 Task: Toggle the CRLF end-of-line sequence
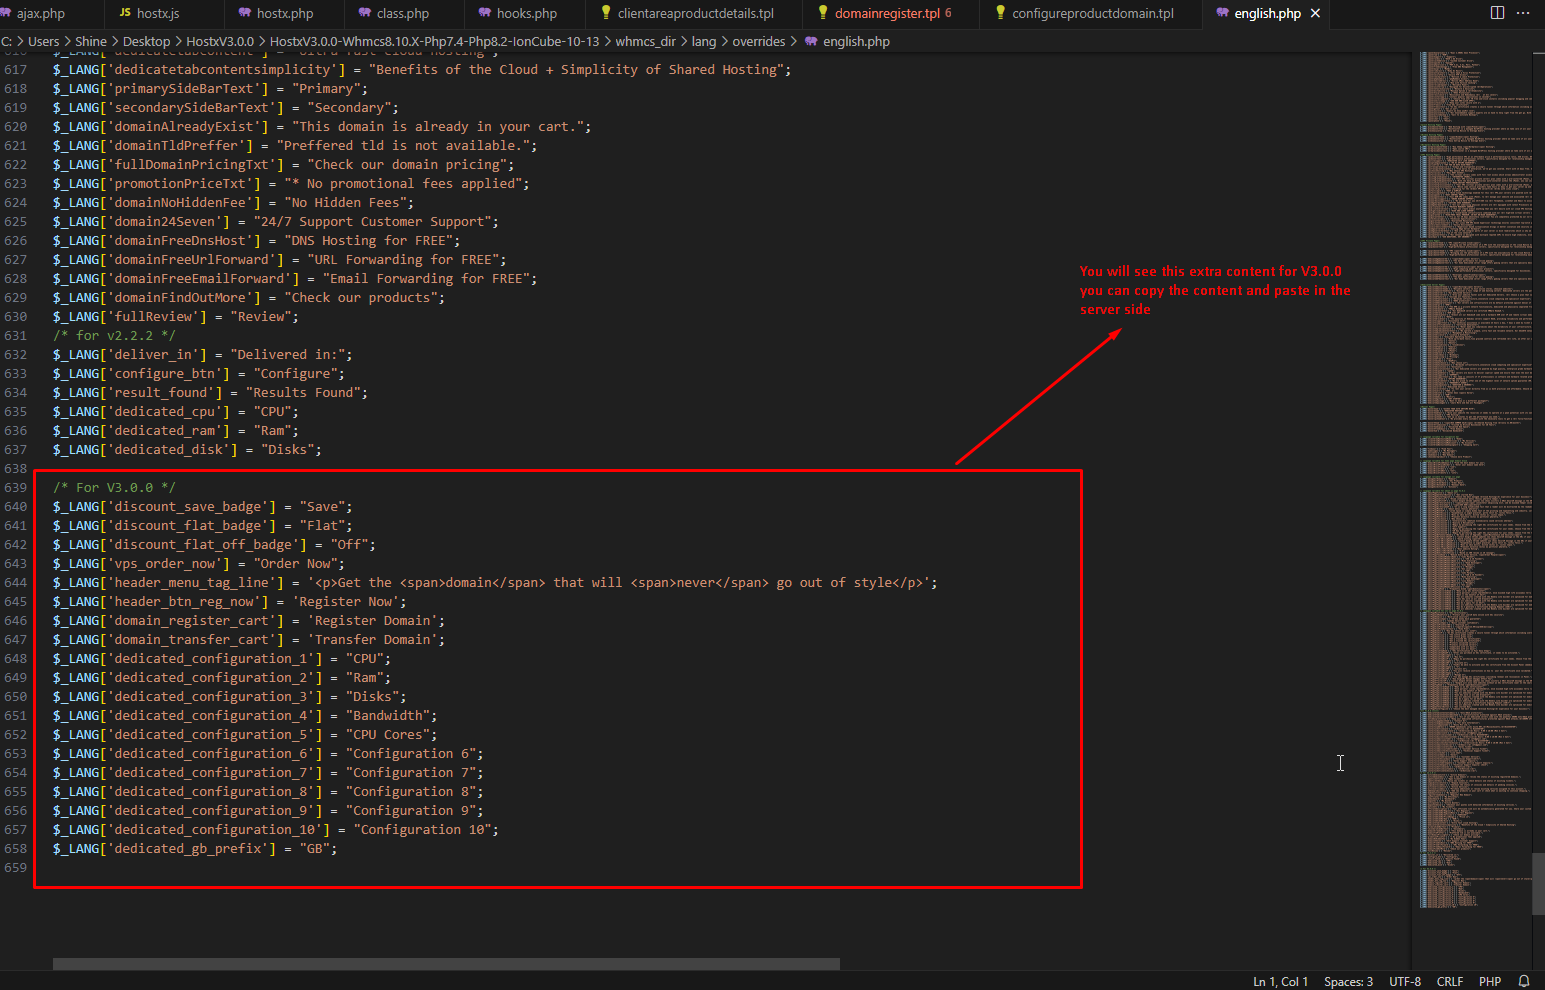coord(1449,981)
